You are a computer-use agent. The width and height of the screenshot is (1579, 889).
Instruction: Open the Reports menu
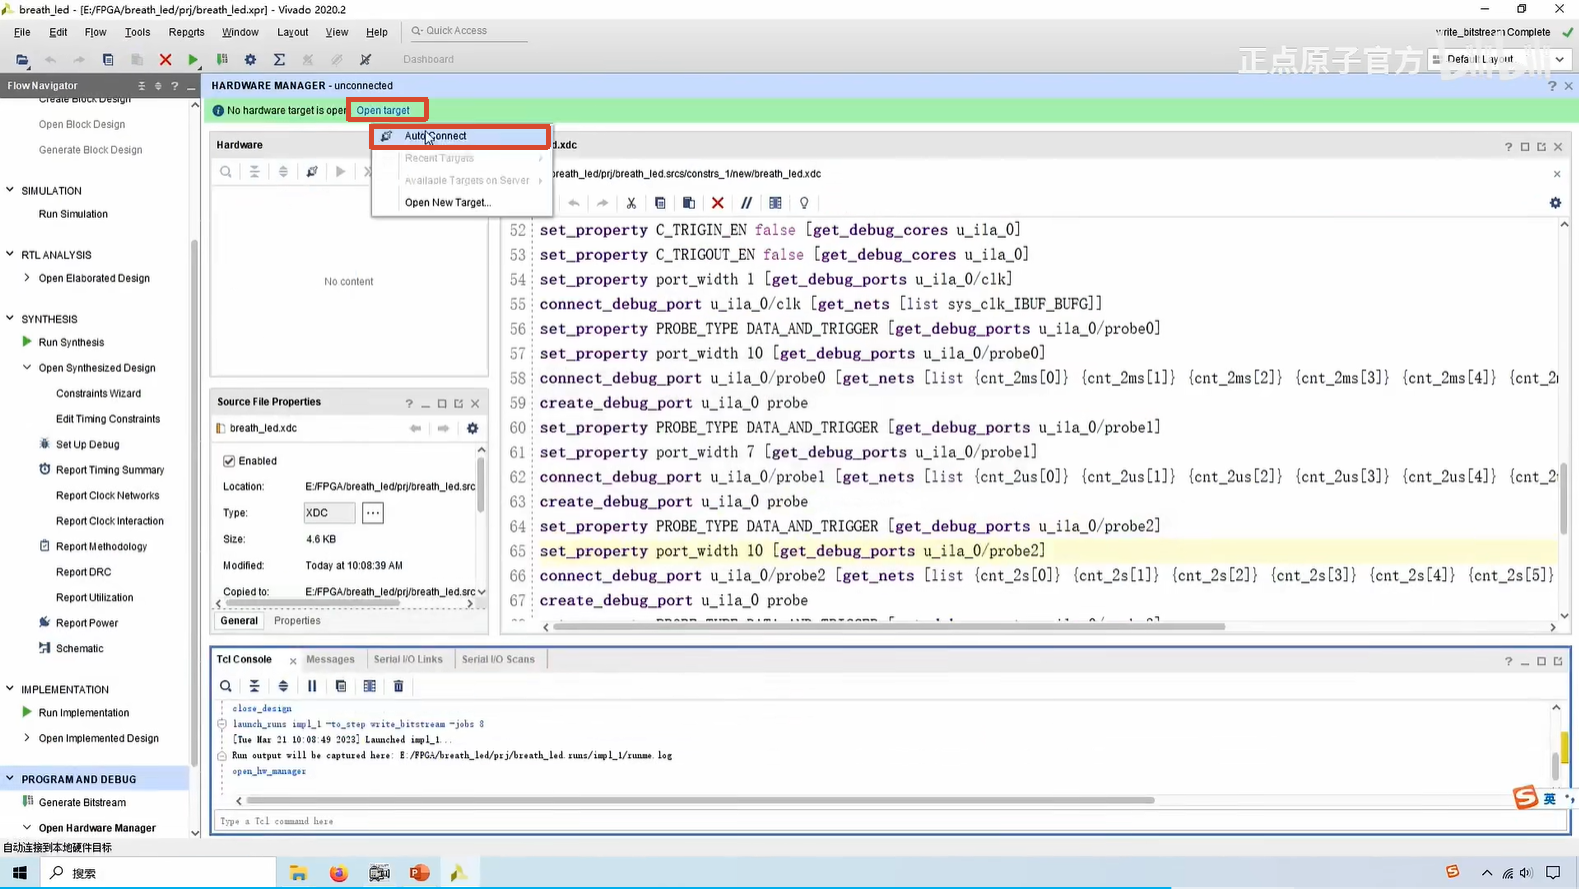186,32
